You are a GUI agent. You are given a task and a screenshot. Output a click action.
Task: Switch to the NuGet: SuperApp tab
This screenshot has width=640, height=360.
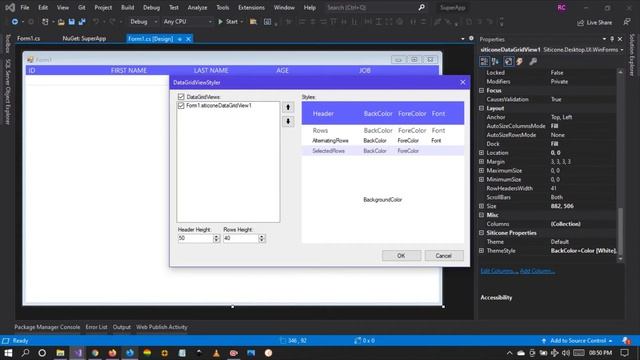pyautogui.click(x=84, y=39)
